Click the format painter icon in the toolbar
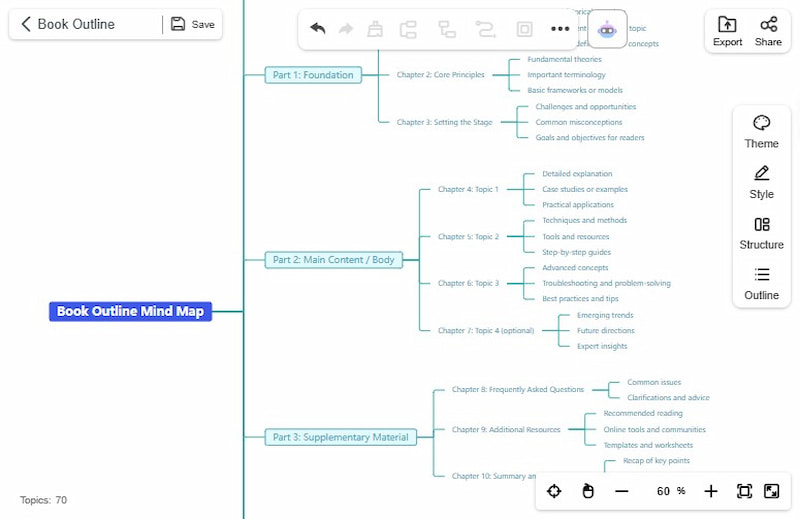Viewport: 800px width, 519px height. point(375,29)
